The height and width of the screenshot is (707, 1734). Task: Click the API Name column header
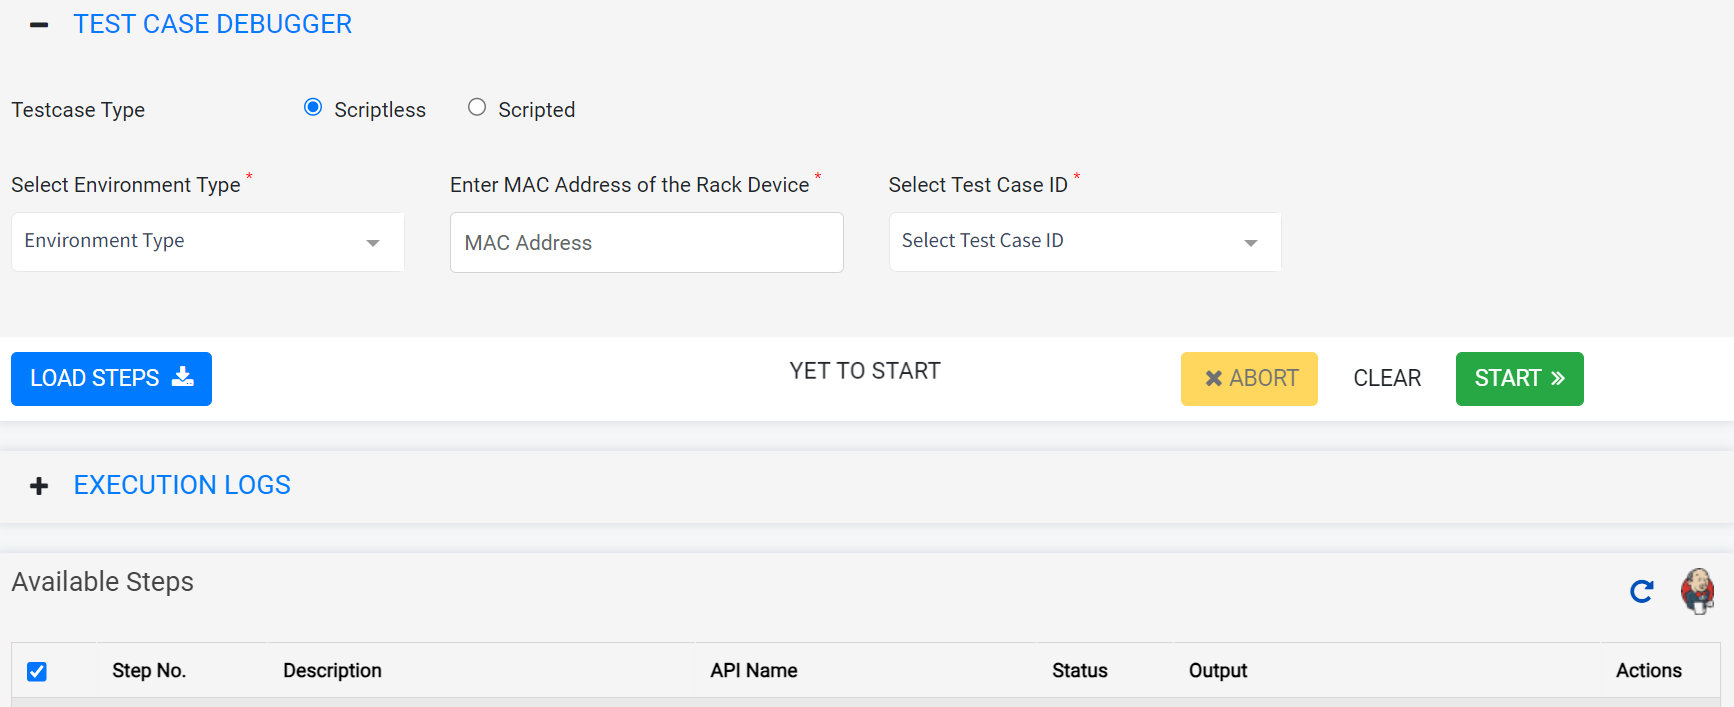753,671
